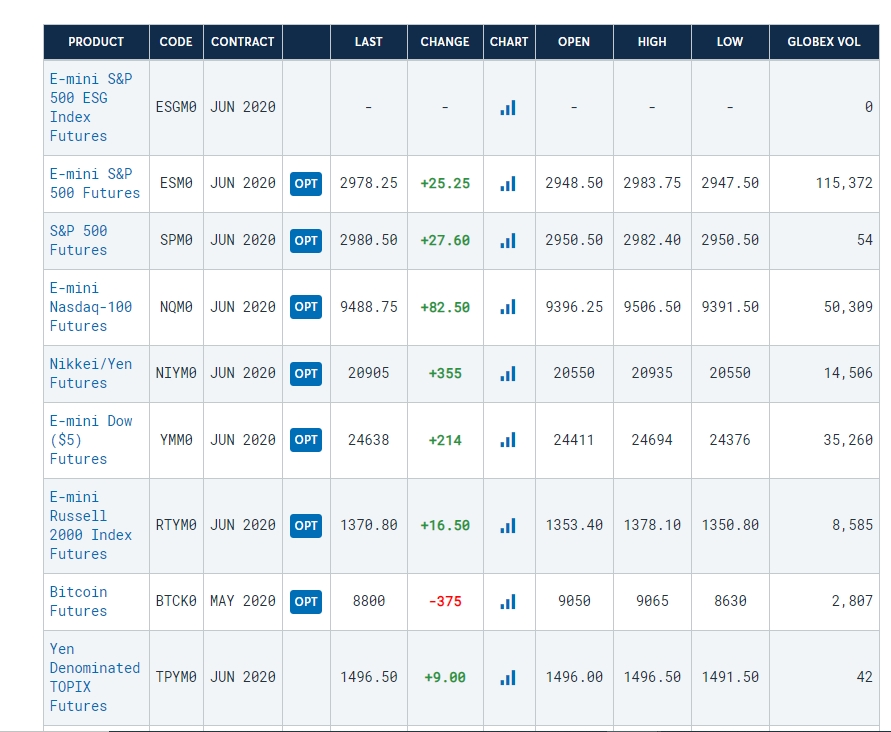Open chart for Yen Denominated TOPIX Futures

tap(508, 677)
